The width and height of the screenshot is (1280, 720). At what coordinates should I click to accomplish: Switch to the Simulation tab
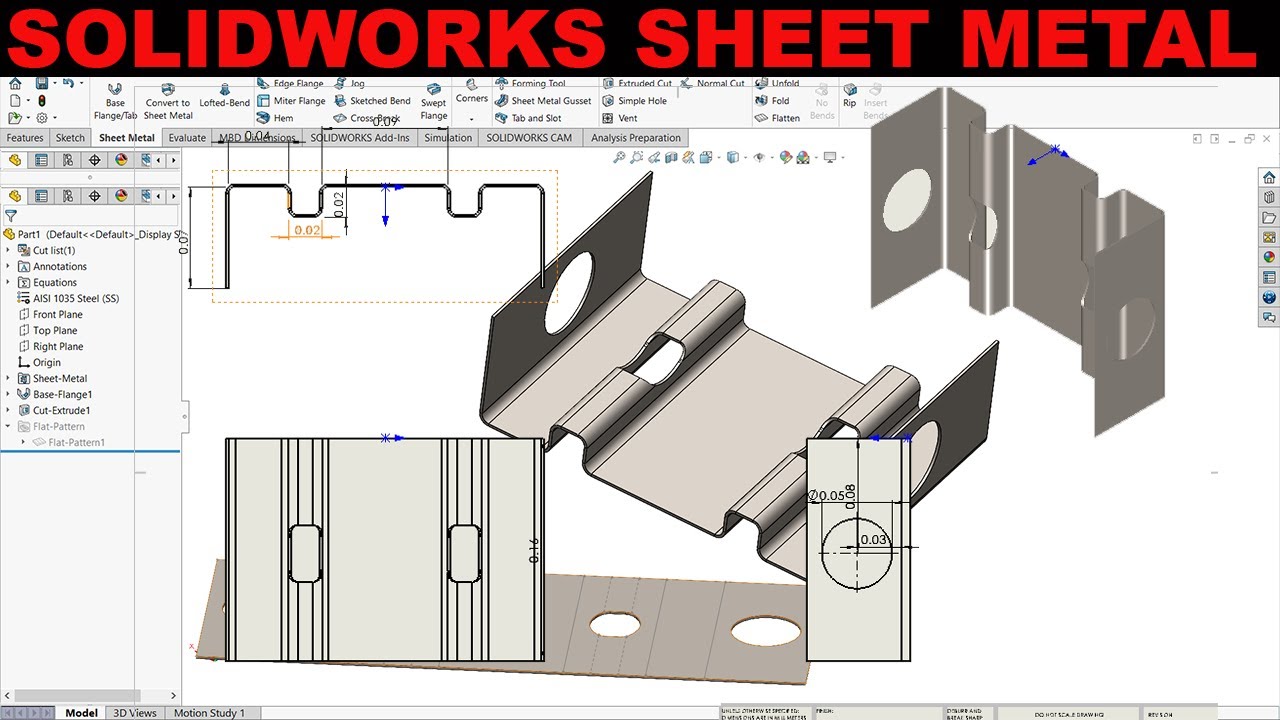click(447, 138)
